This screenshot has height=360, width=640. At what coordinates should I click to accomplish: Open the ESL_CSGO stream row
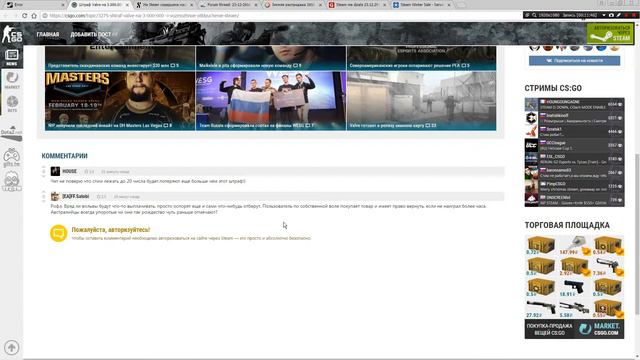[x=574, y=159]
